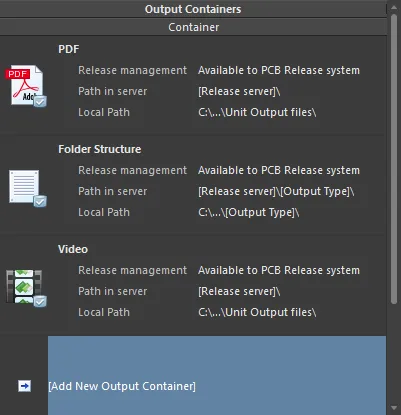Toggle the checkmark badge on Video icon
This screenshot has width=401, height=415.
[x=40, y=301]
